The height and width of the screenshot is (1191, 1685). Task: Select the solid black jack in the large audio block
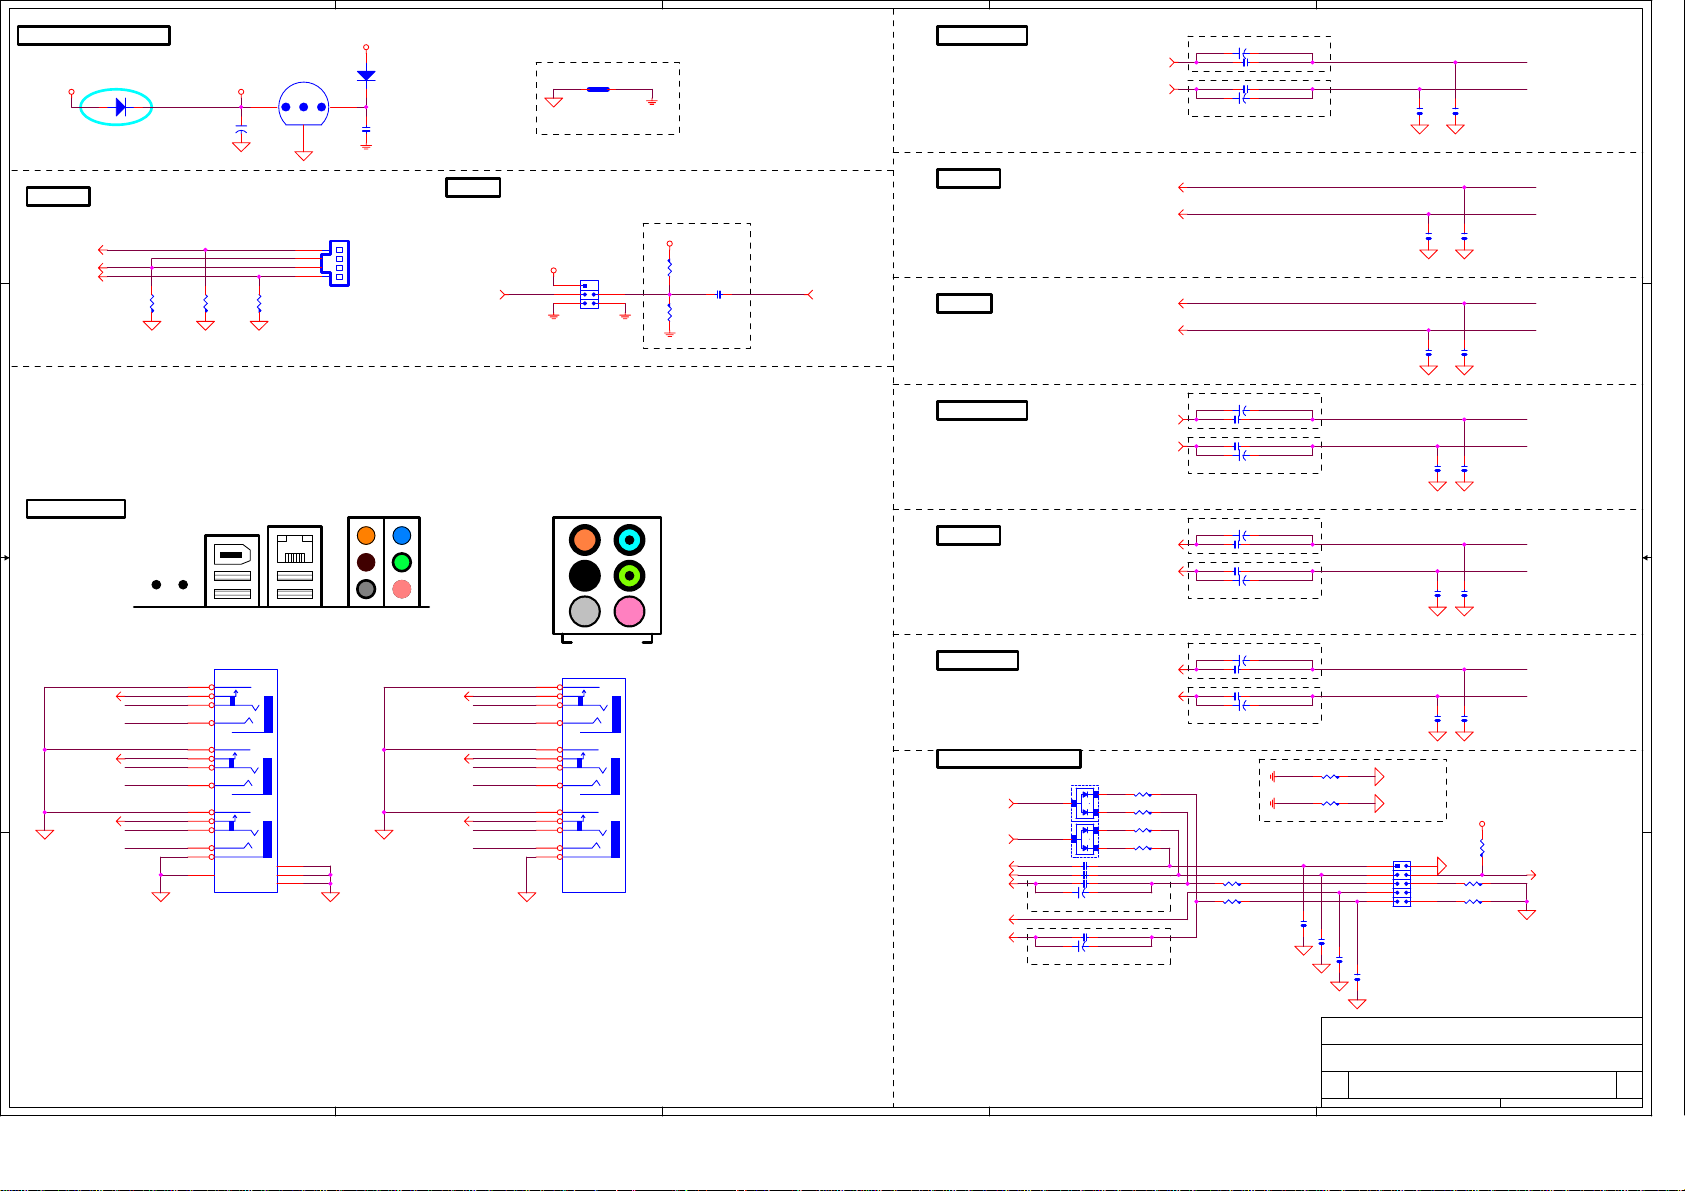point(585,576)
